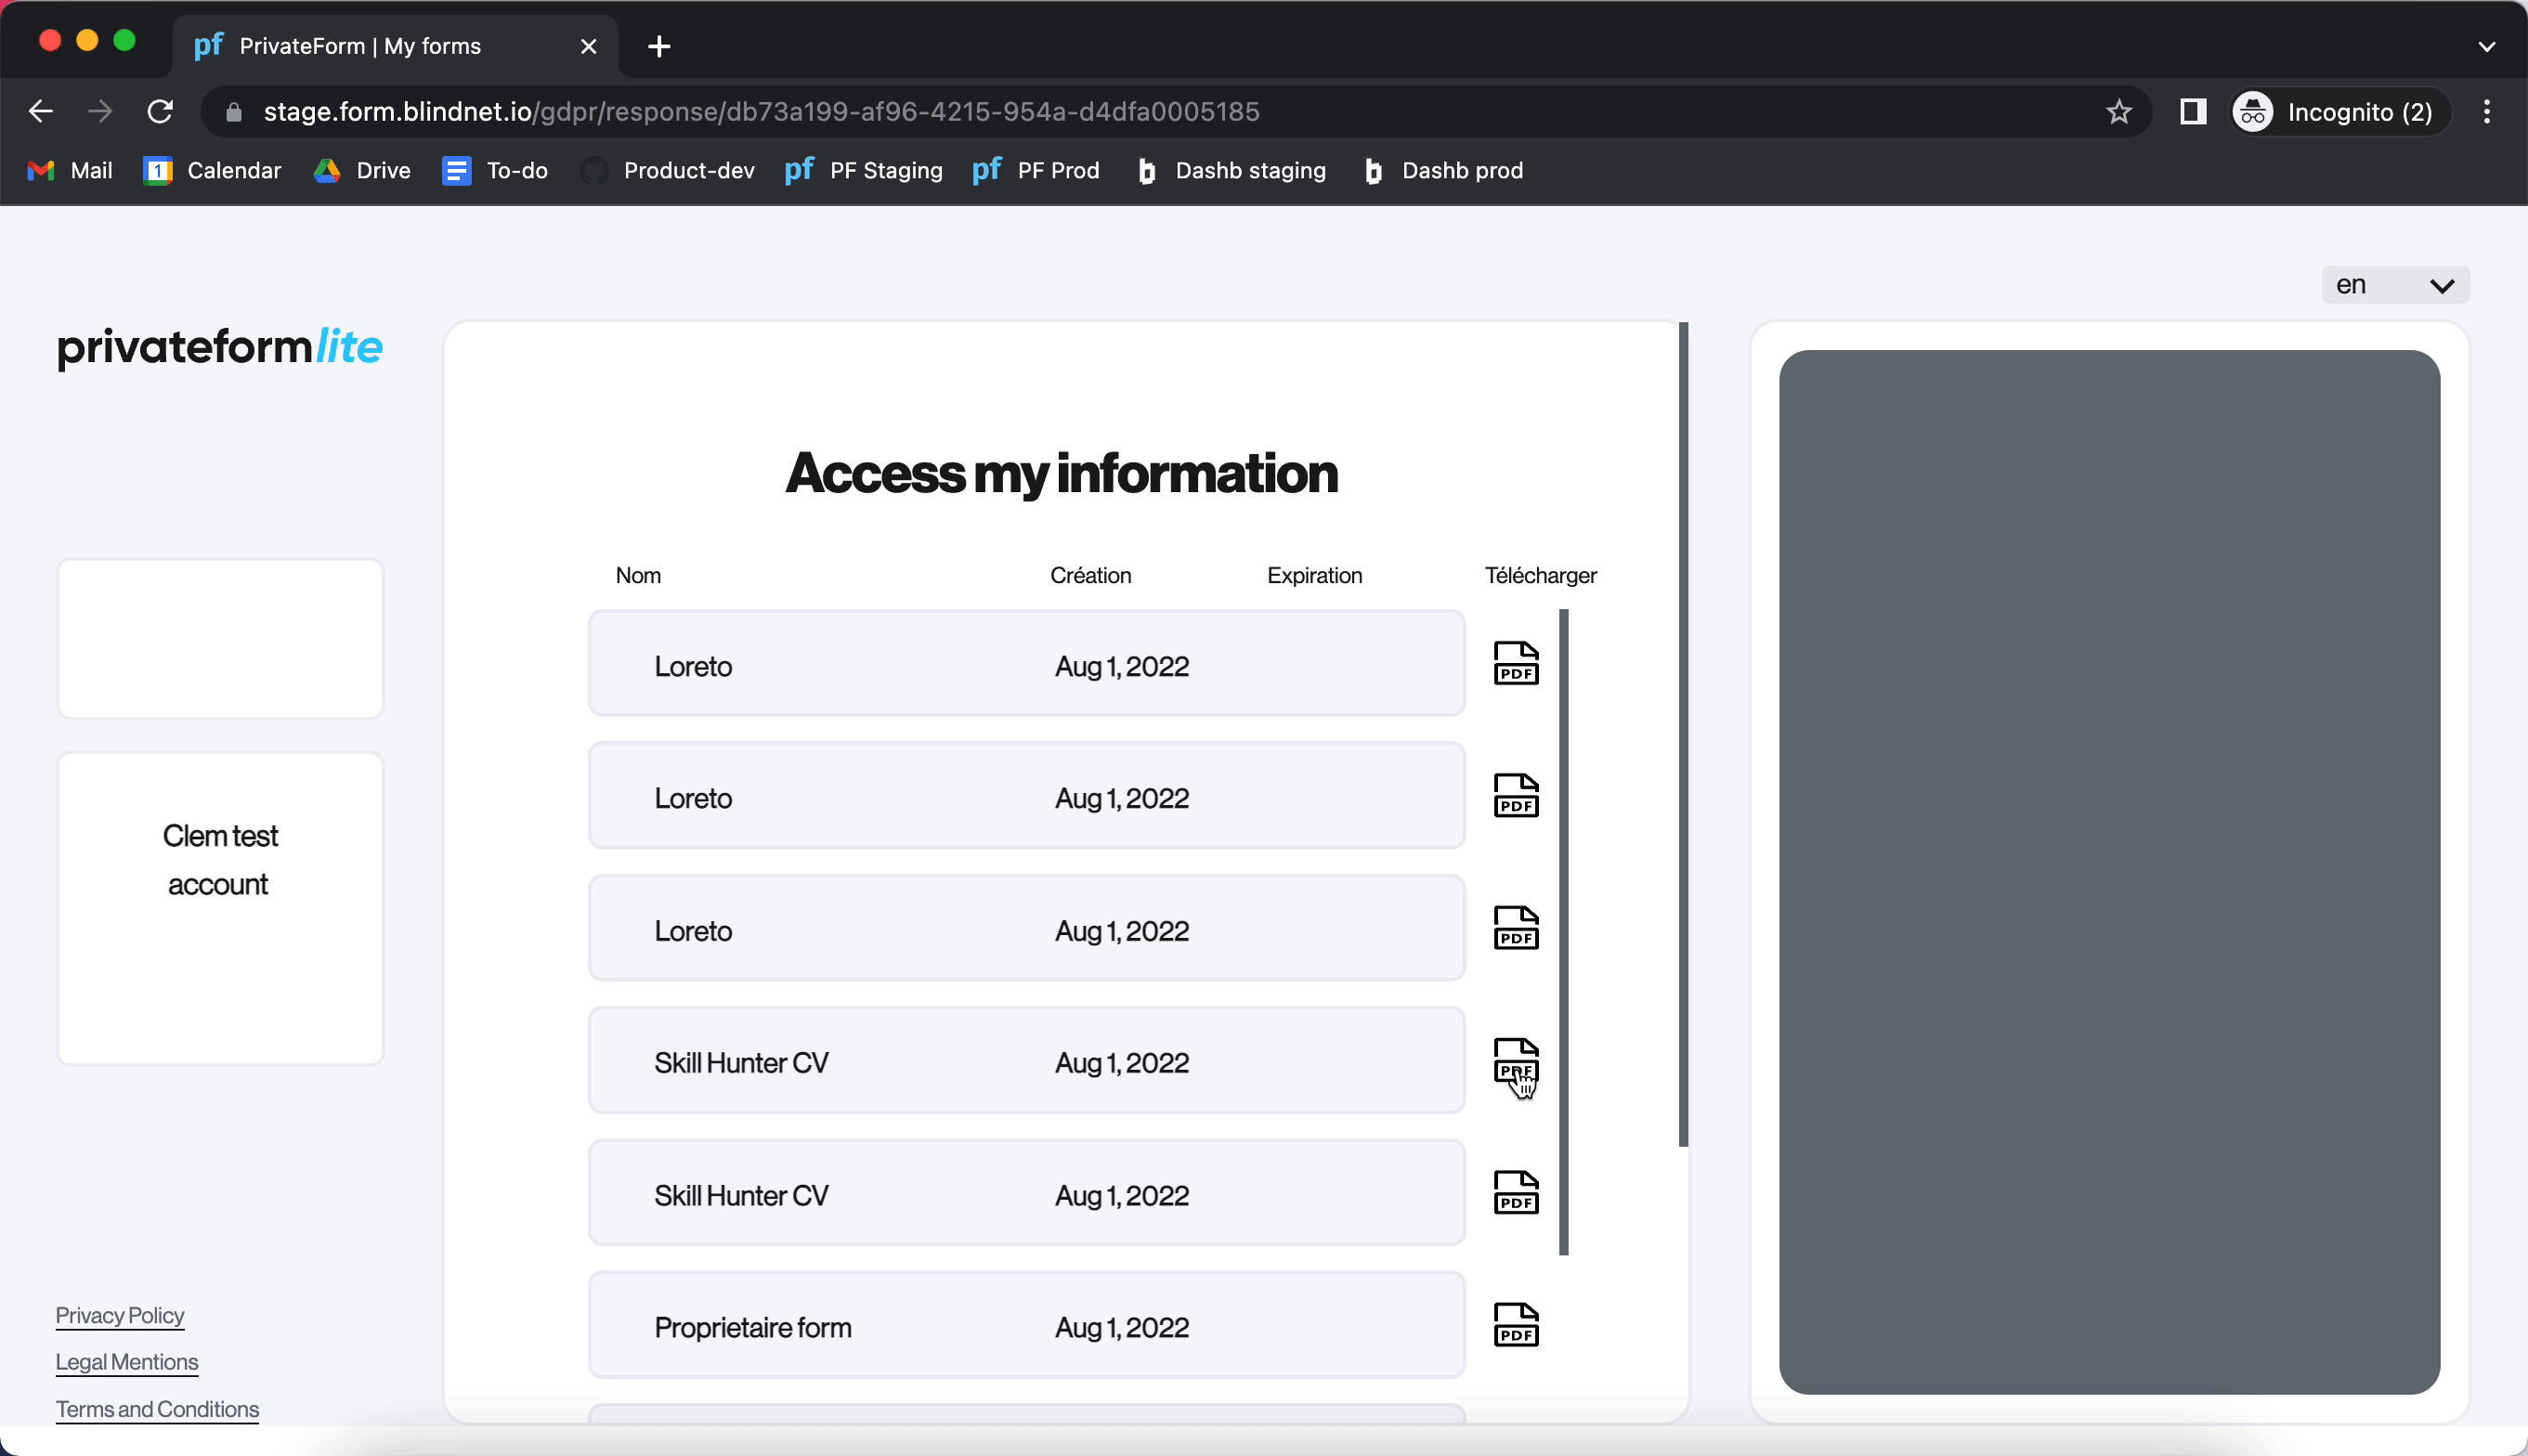Download PDF for third Loreto entry
This screenshot has width=2528, height=1456.
[x=1516, y=929]
